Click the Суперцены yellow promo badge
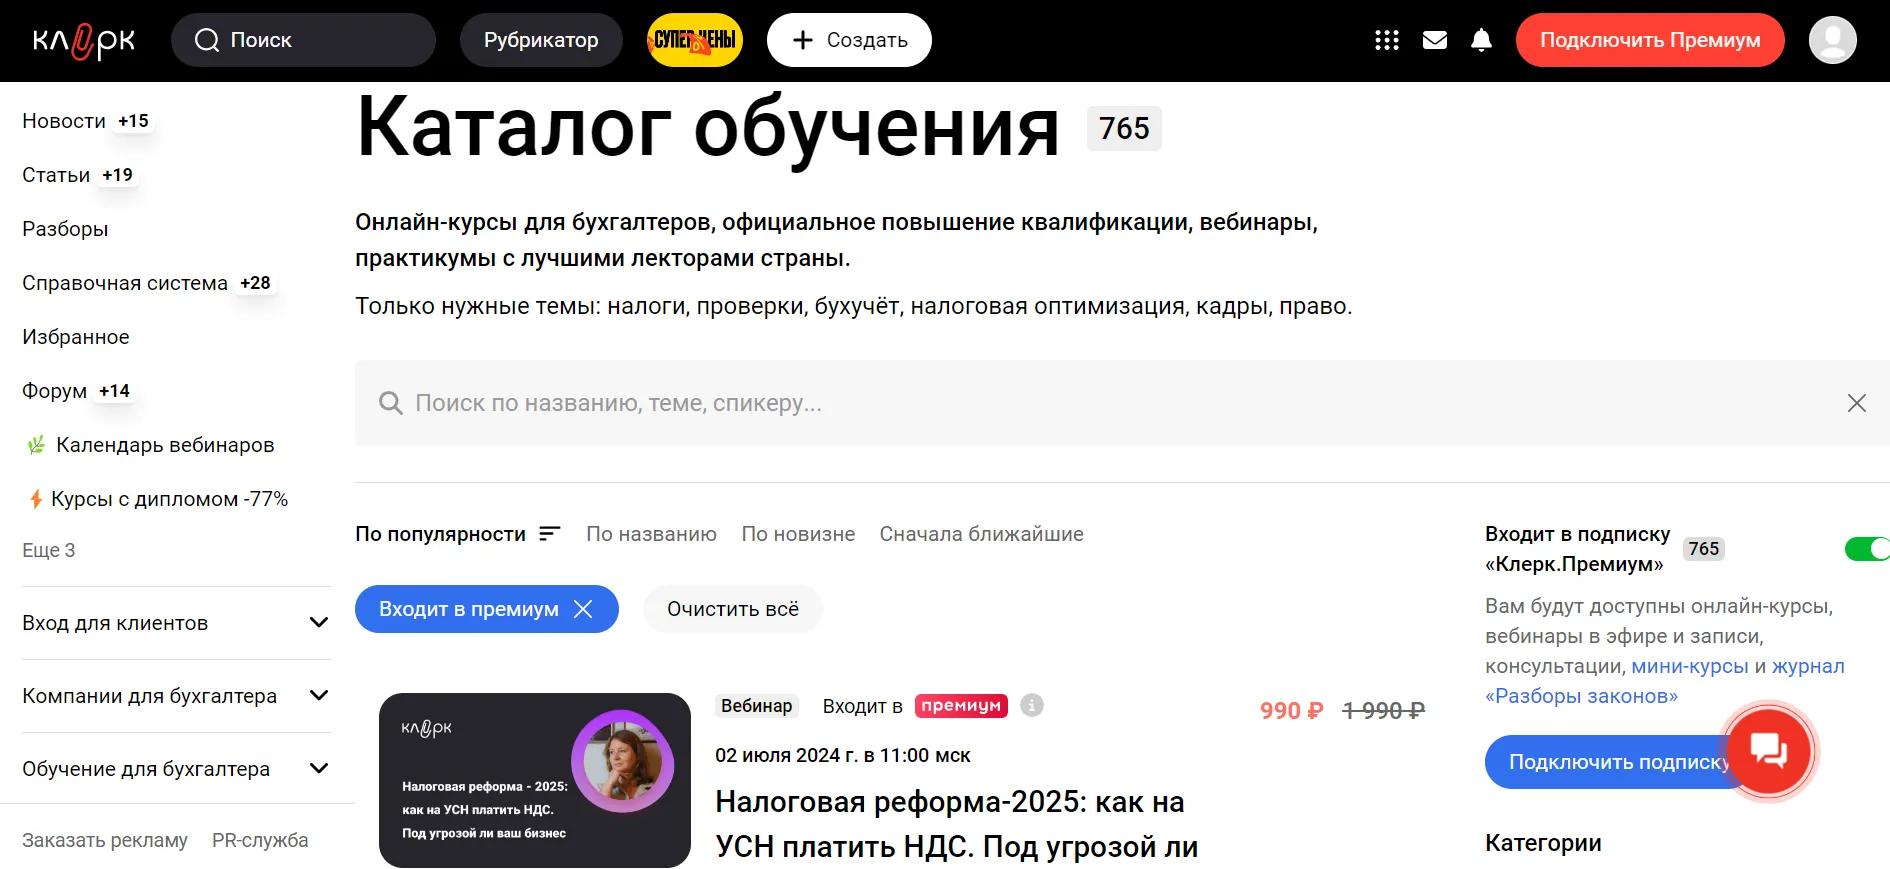1890x869 pixels. pos(695,40)
